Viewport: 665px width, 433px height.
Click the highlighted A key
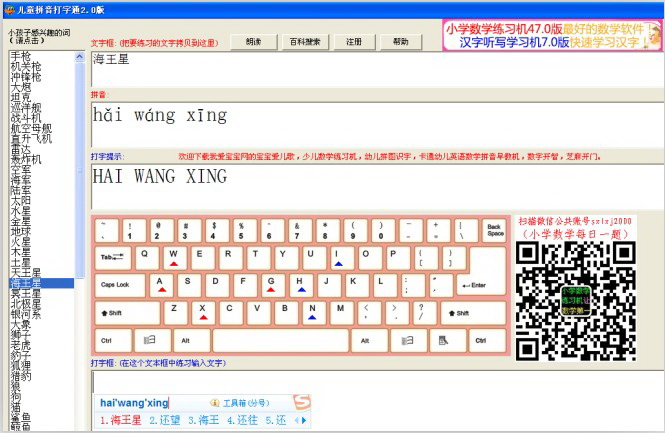point(161,285)
